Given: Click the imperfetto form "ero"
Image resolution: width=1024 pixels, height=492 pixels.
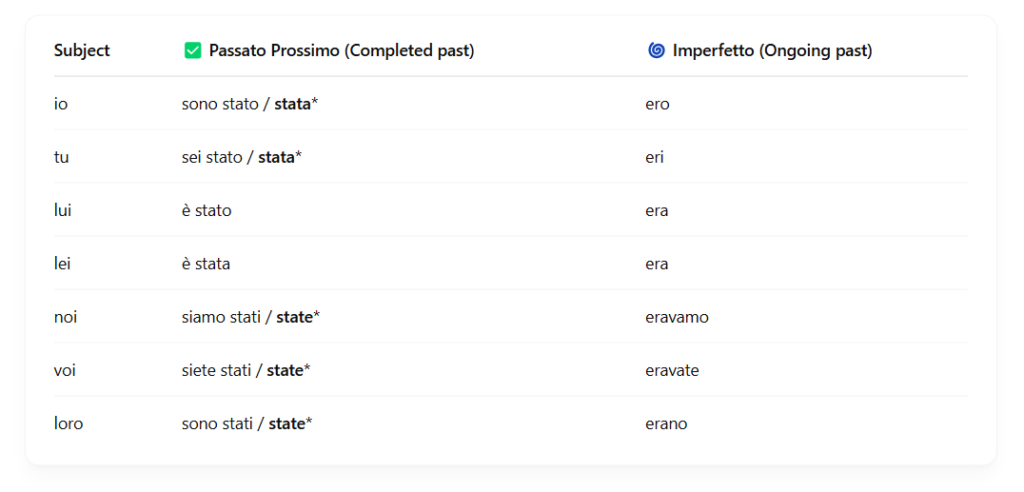Looking at the screenshot, I should [658, 104].
